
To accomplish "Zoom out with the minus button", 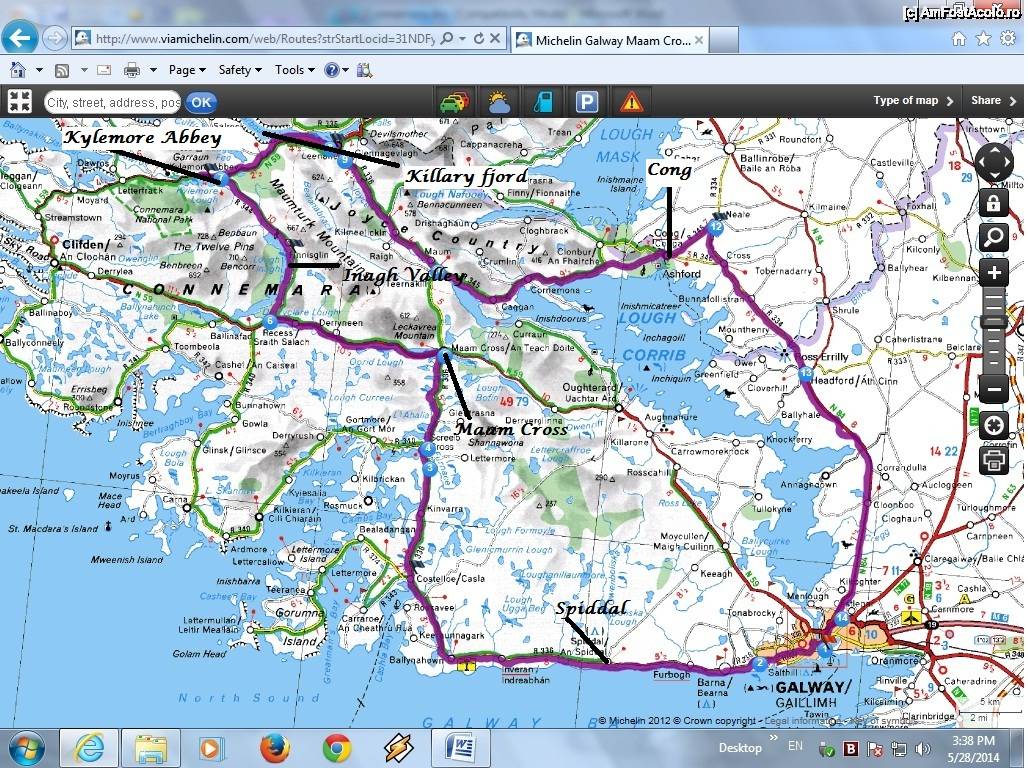I will click(993, 390).
